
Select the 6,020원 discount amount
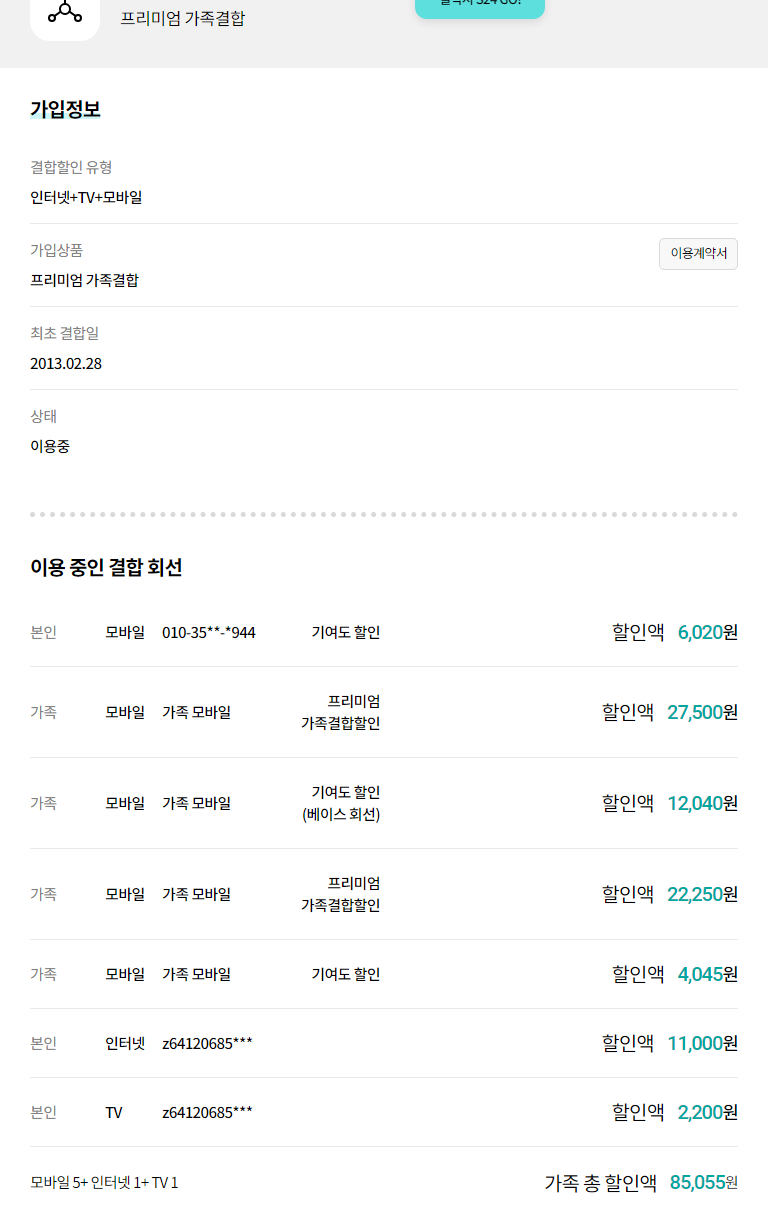[x=707, y=632]
